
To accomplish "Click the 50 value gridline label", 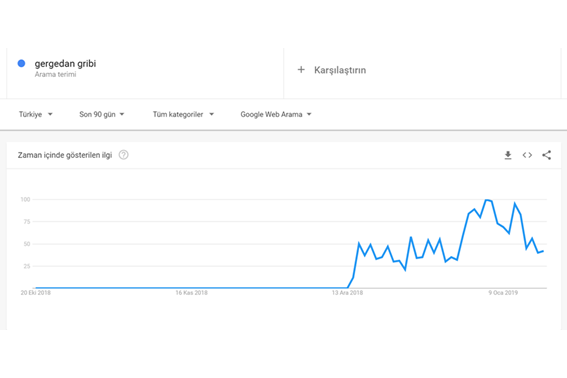I will point(27,244).
